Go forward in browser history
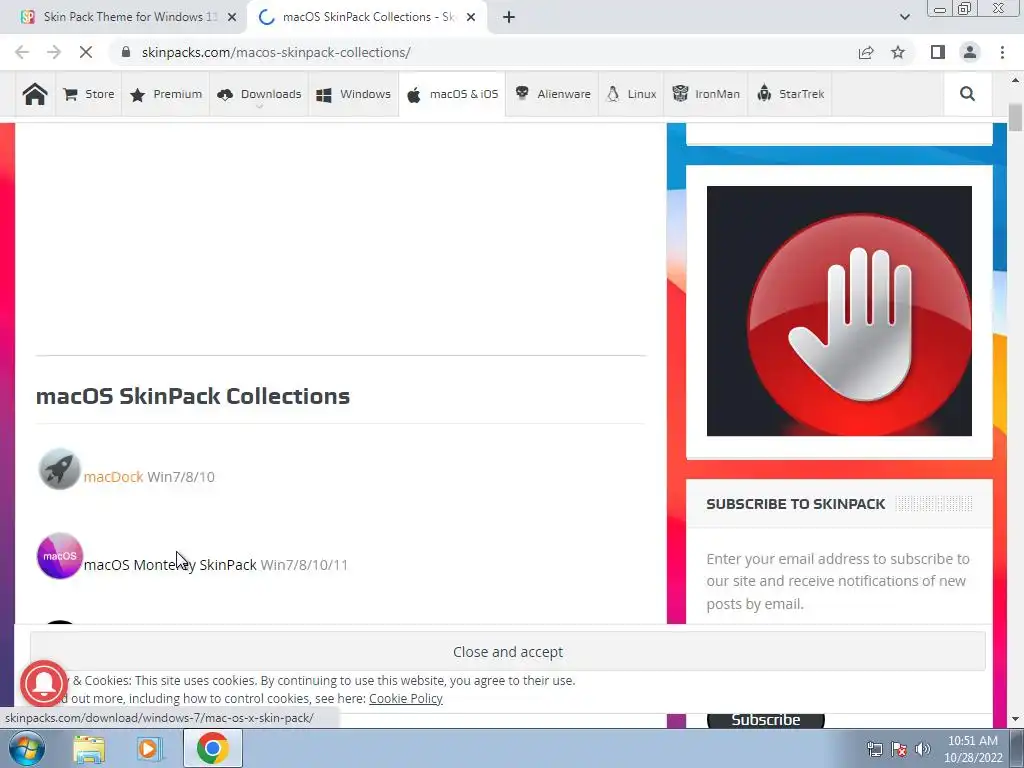1024x768 pixels. [54, 52]
